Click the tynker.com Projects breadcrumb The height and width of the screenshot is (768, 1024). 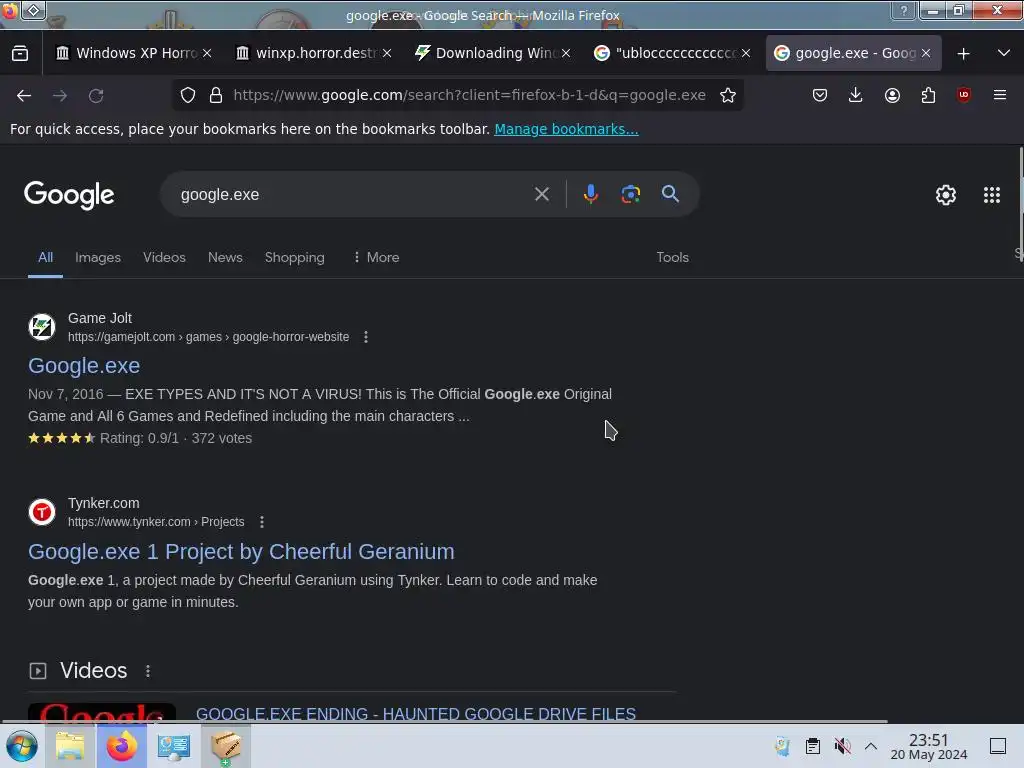point(156,522)
